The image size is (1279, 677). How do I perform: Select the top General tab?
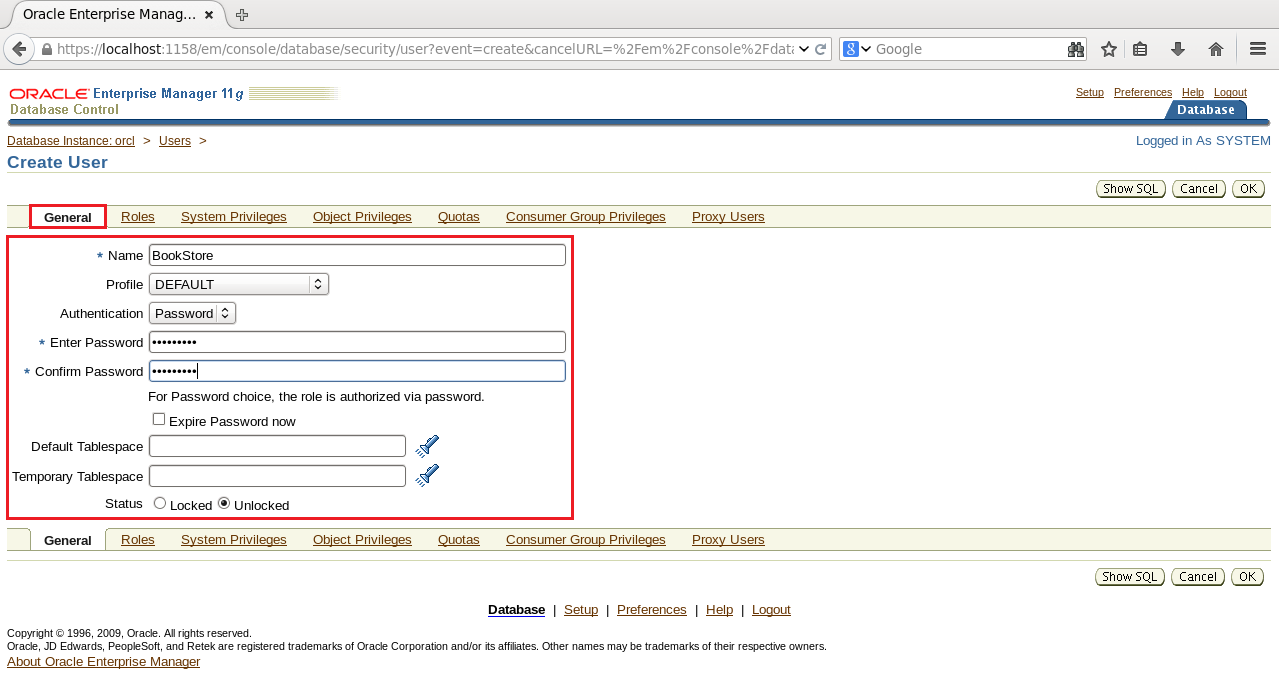[68, 217]
